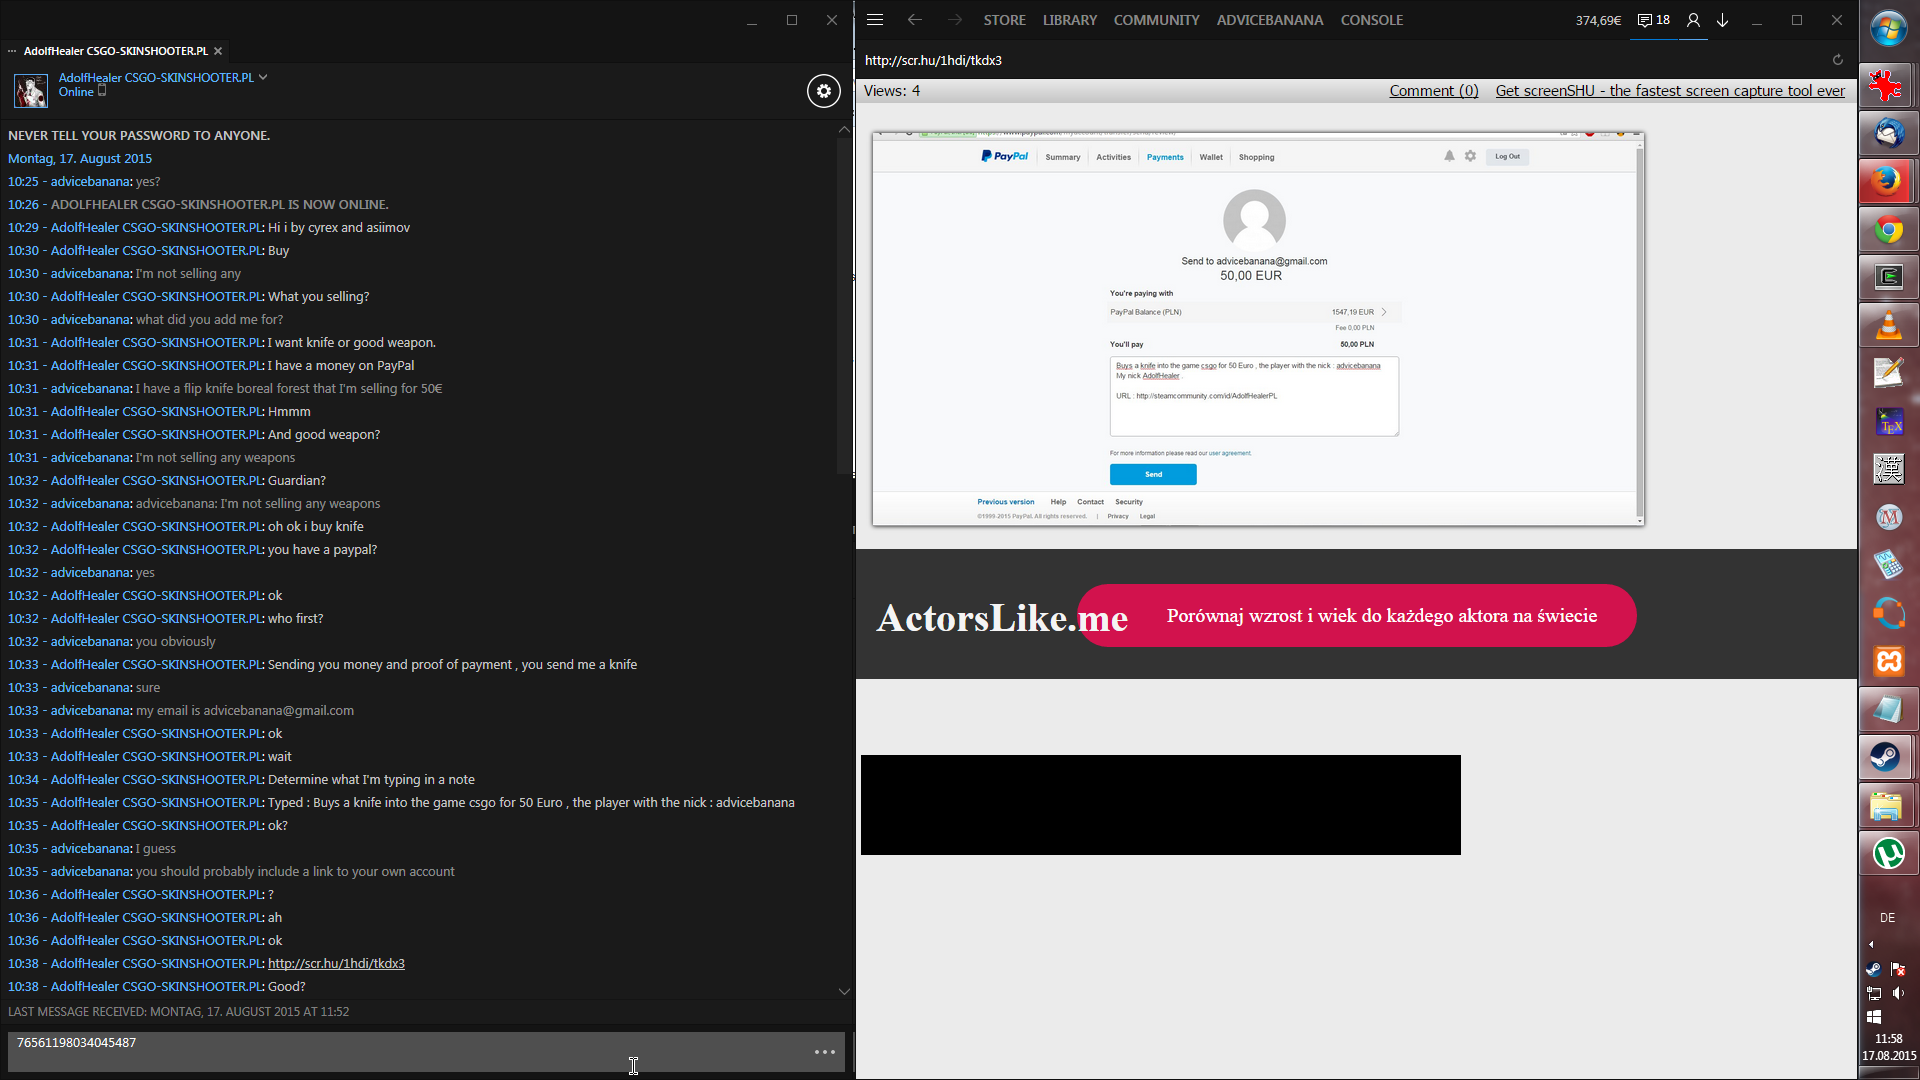The image size is (1920, 1080).
Task: Switch to the COMMUNITY menu
Action: pos(1156,20)
